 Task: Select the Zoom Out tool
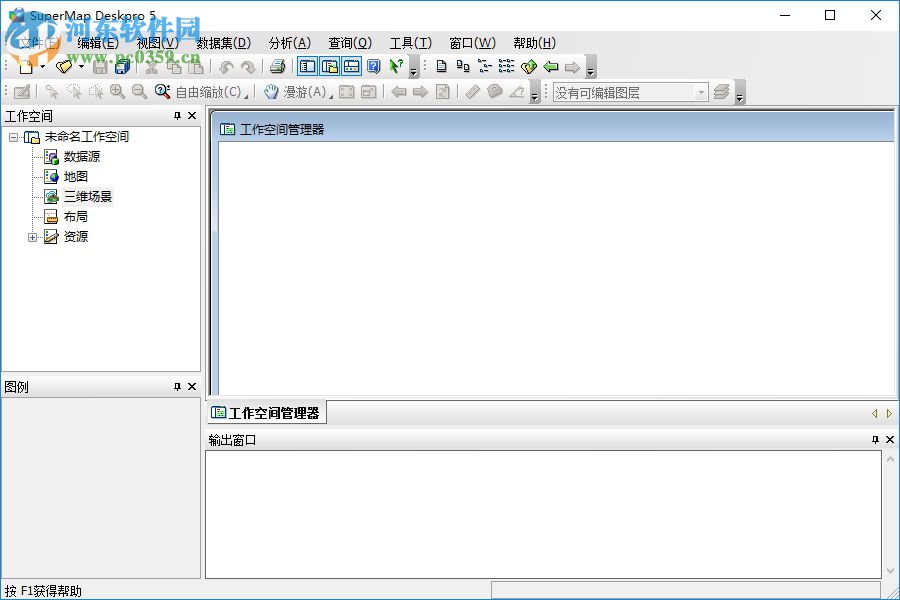coord(137,91)
